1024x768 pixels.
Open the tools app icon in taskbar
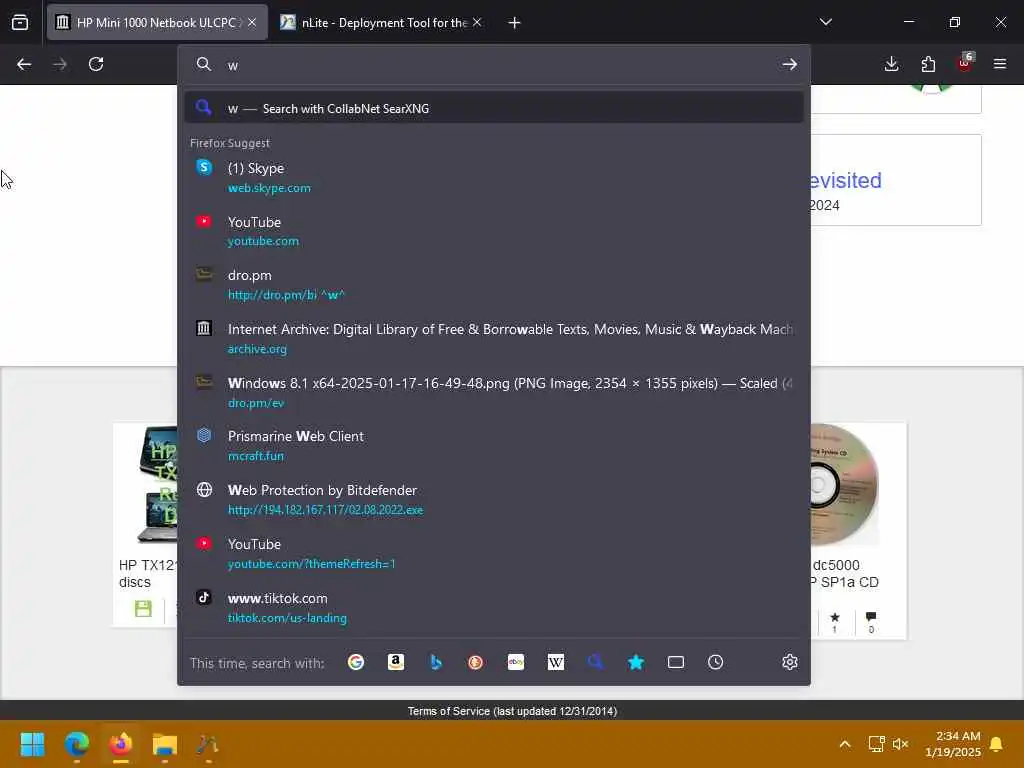click(x=208, y=744)
